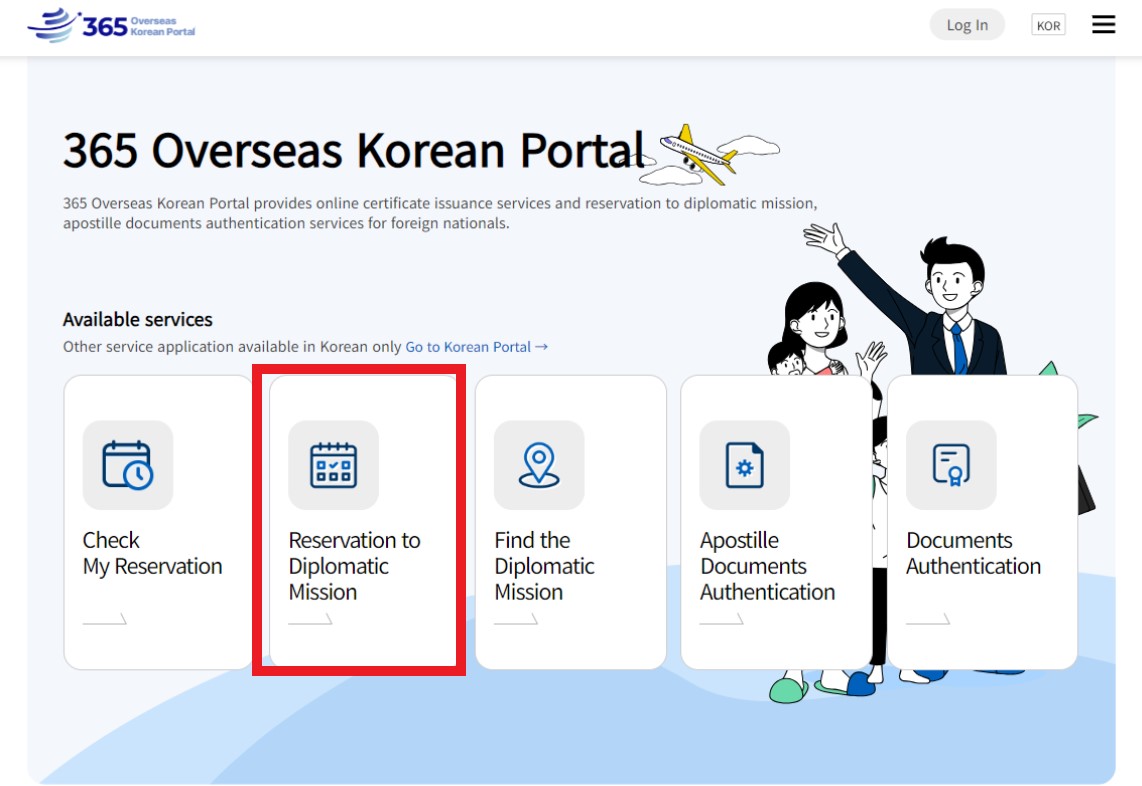Click the Documents Authentication certificate icon
The height and width of the screenshot is (786, 1142).
[x=951, y=465]
